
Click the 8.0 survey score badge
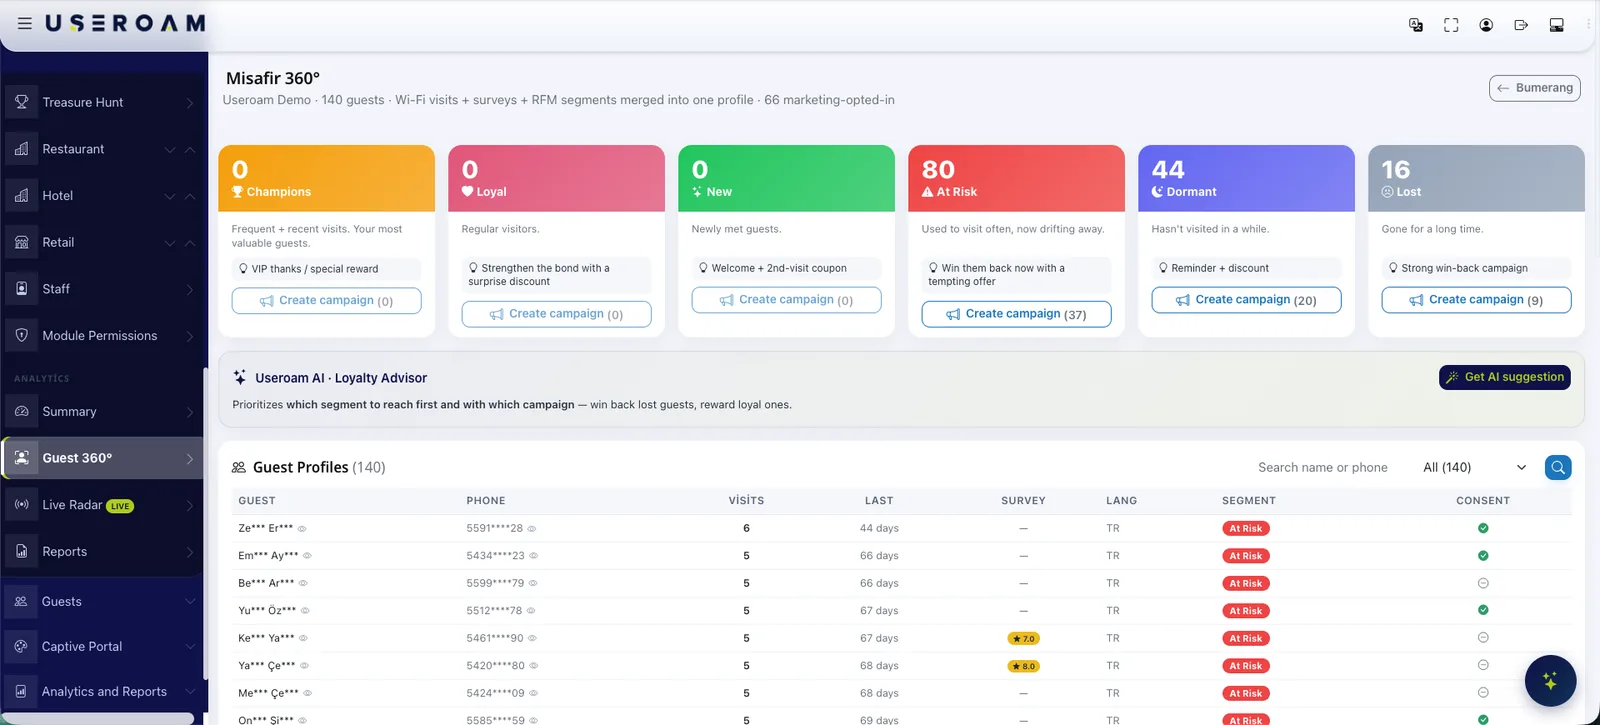(1023, 666)
